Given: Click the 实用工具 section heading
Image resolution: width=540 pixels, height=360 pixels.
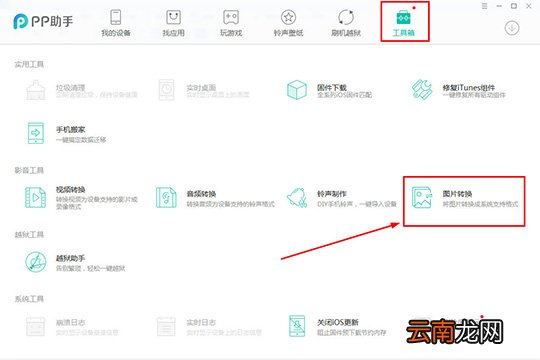Looking at the screenshot, I should click(x=29, y=64).
